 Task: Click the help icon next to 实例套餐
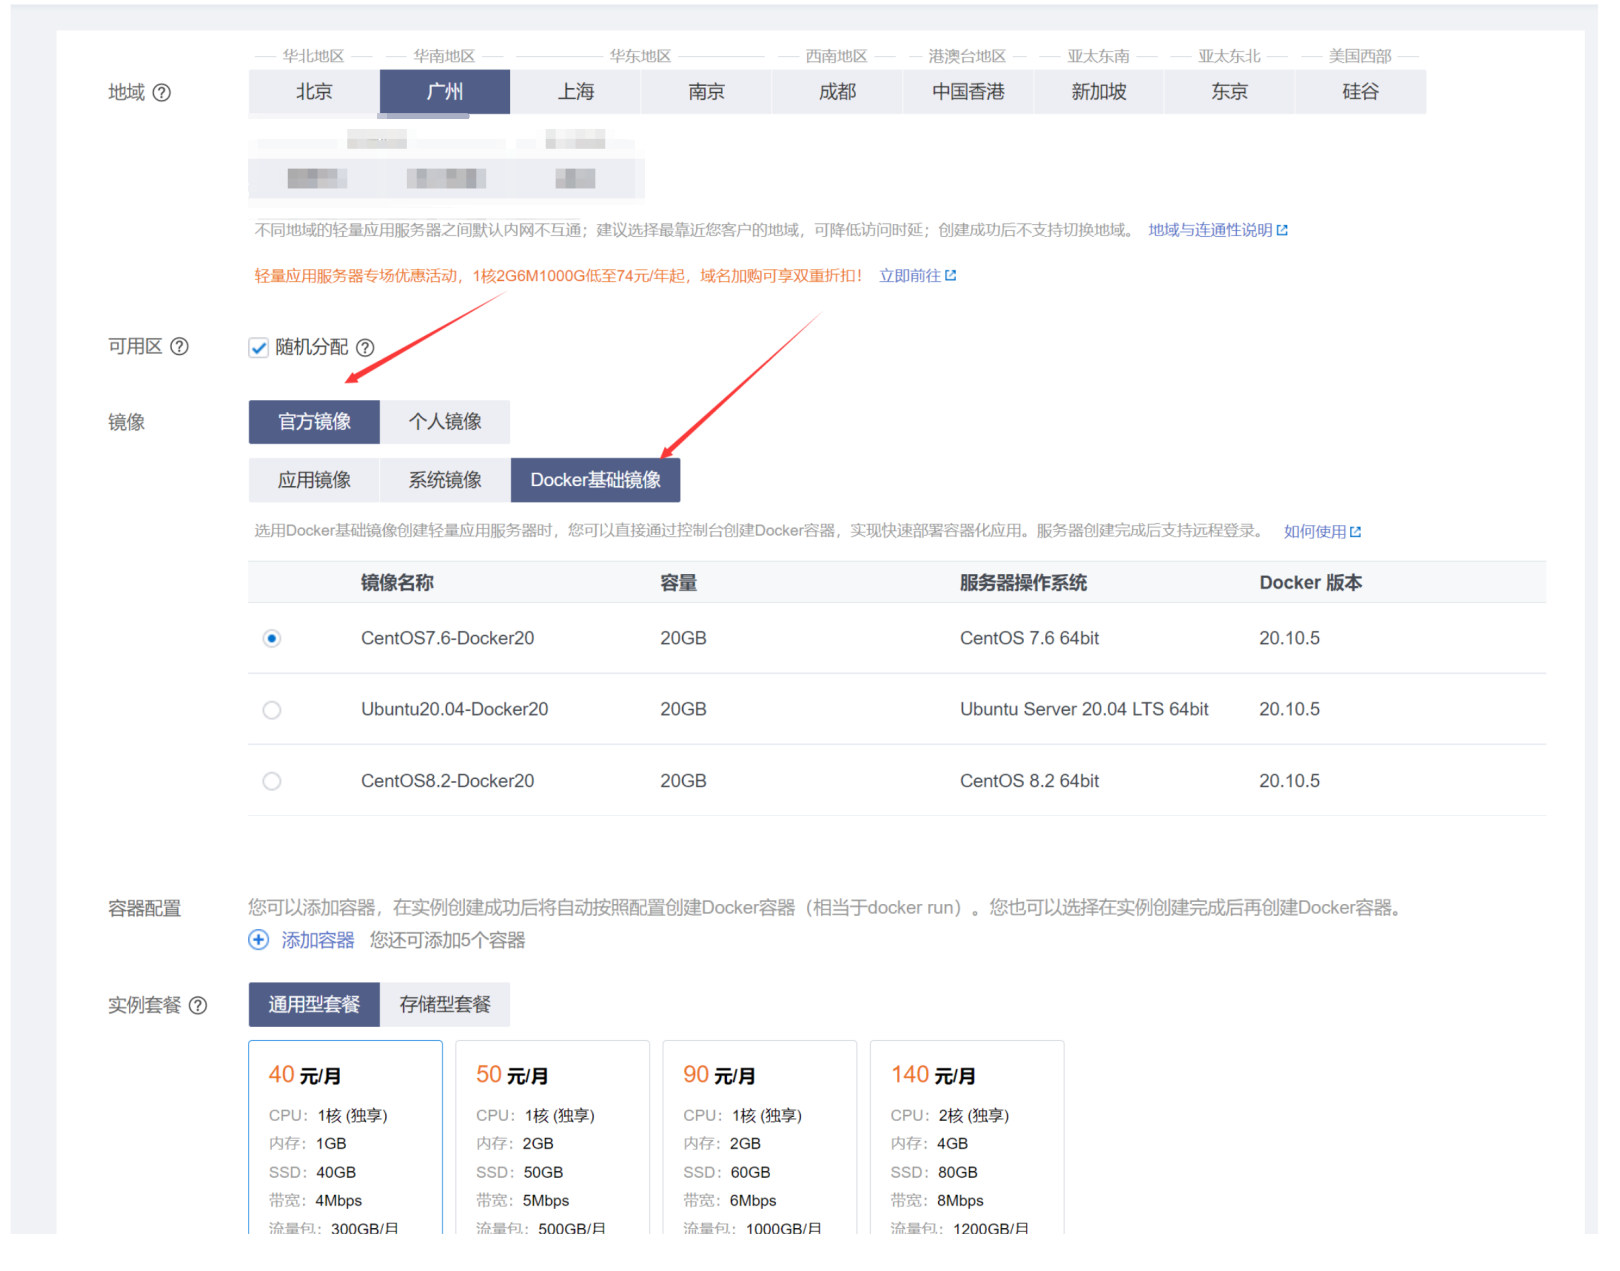tap(198, 1005)
